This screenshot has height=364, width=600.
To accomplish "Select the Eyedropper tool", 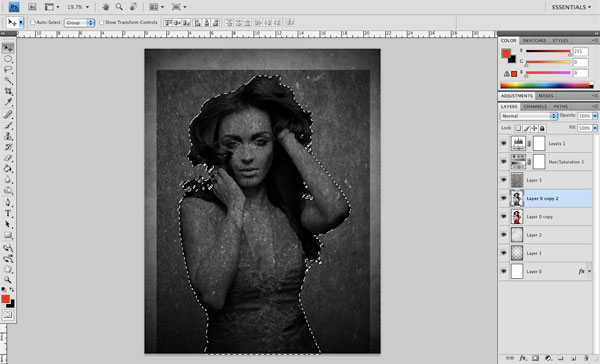I will tap(8, 102).
